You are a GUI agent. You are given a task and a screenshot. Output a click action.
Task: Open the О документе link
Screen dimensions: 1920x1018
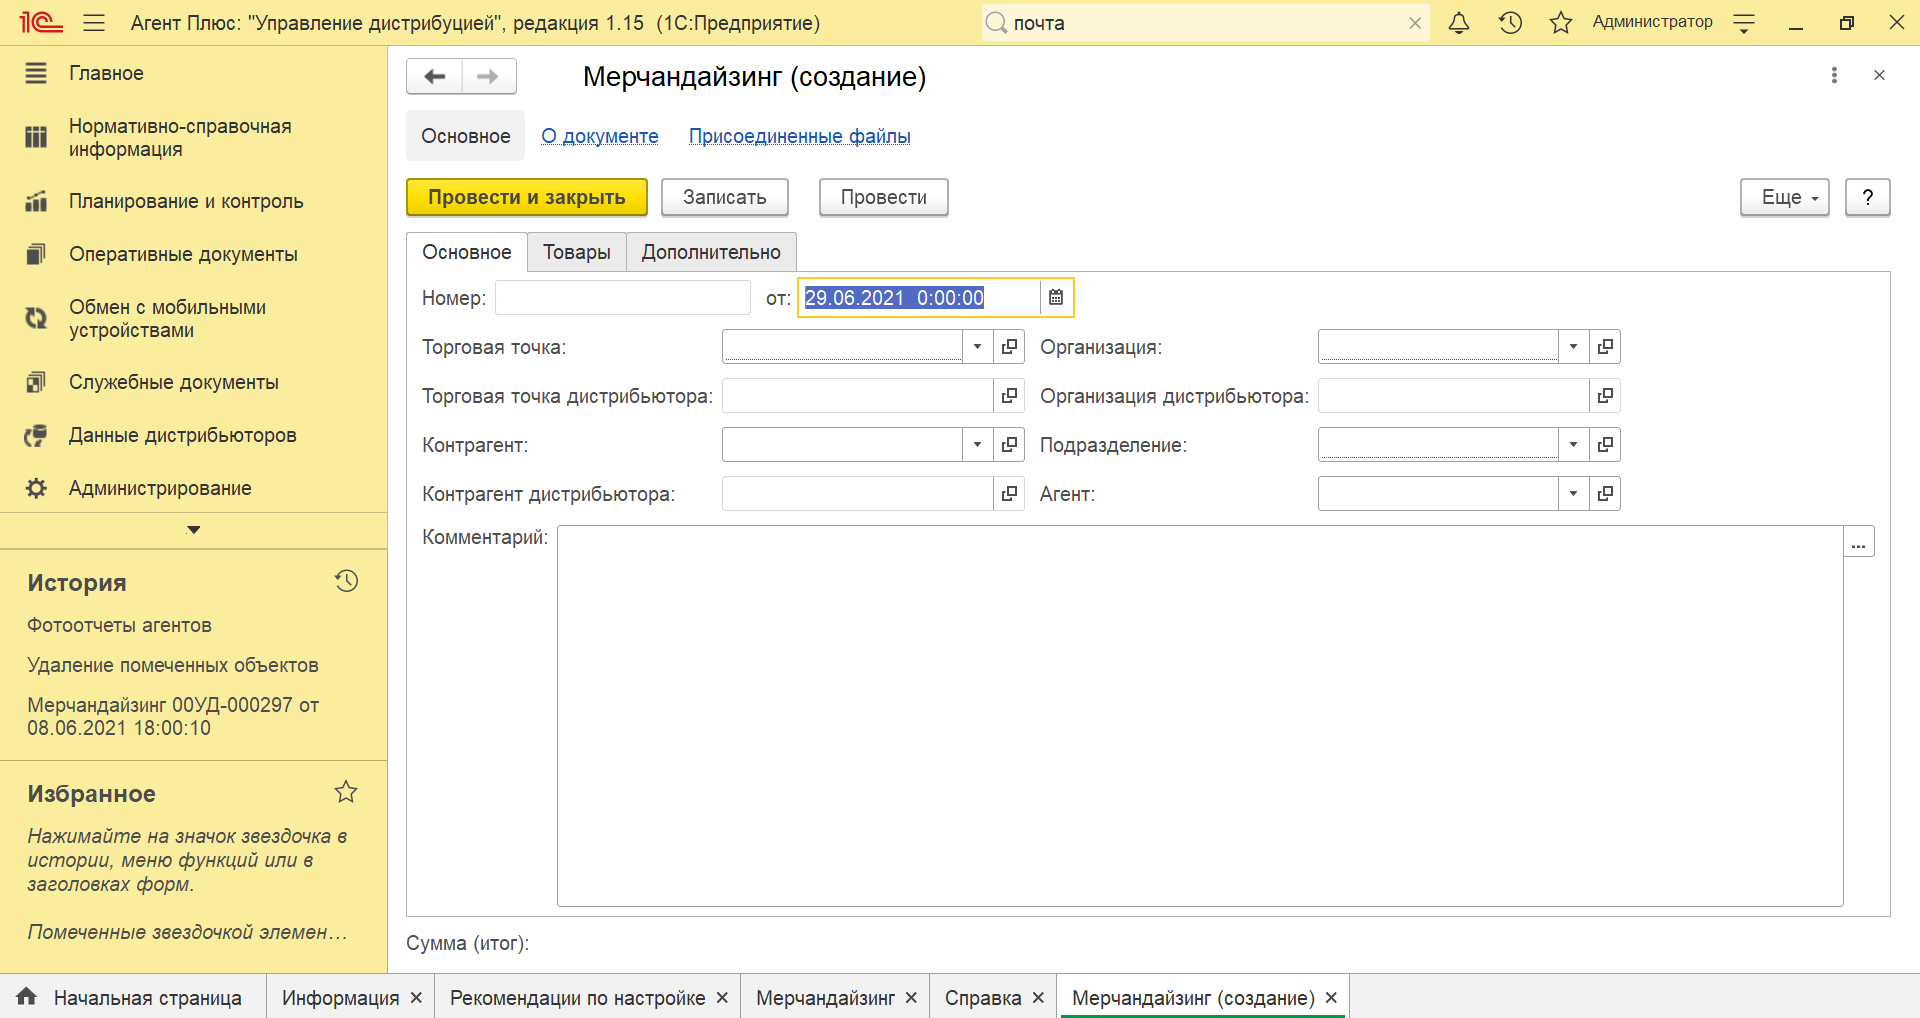click(x=600, y=136)
